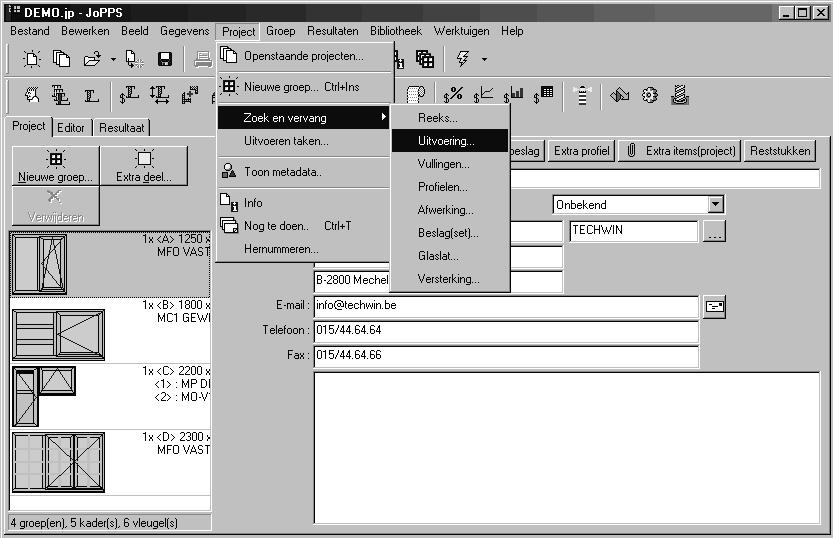Click the dollar bar chart icon
Viewport: 833px width, 538px height.
click(x=513, y=95)
